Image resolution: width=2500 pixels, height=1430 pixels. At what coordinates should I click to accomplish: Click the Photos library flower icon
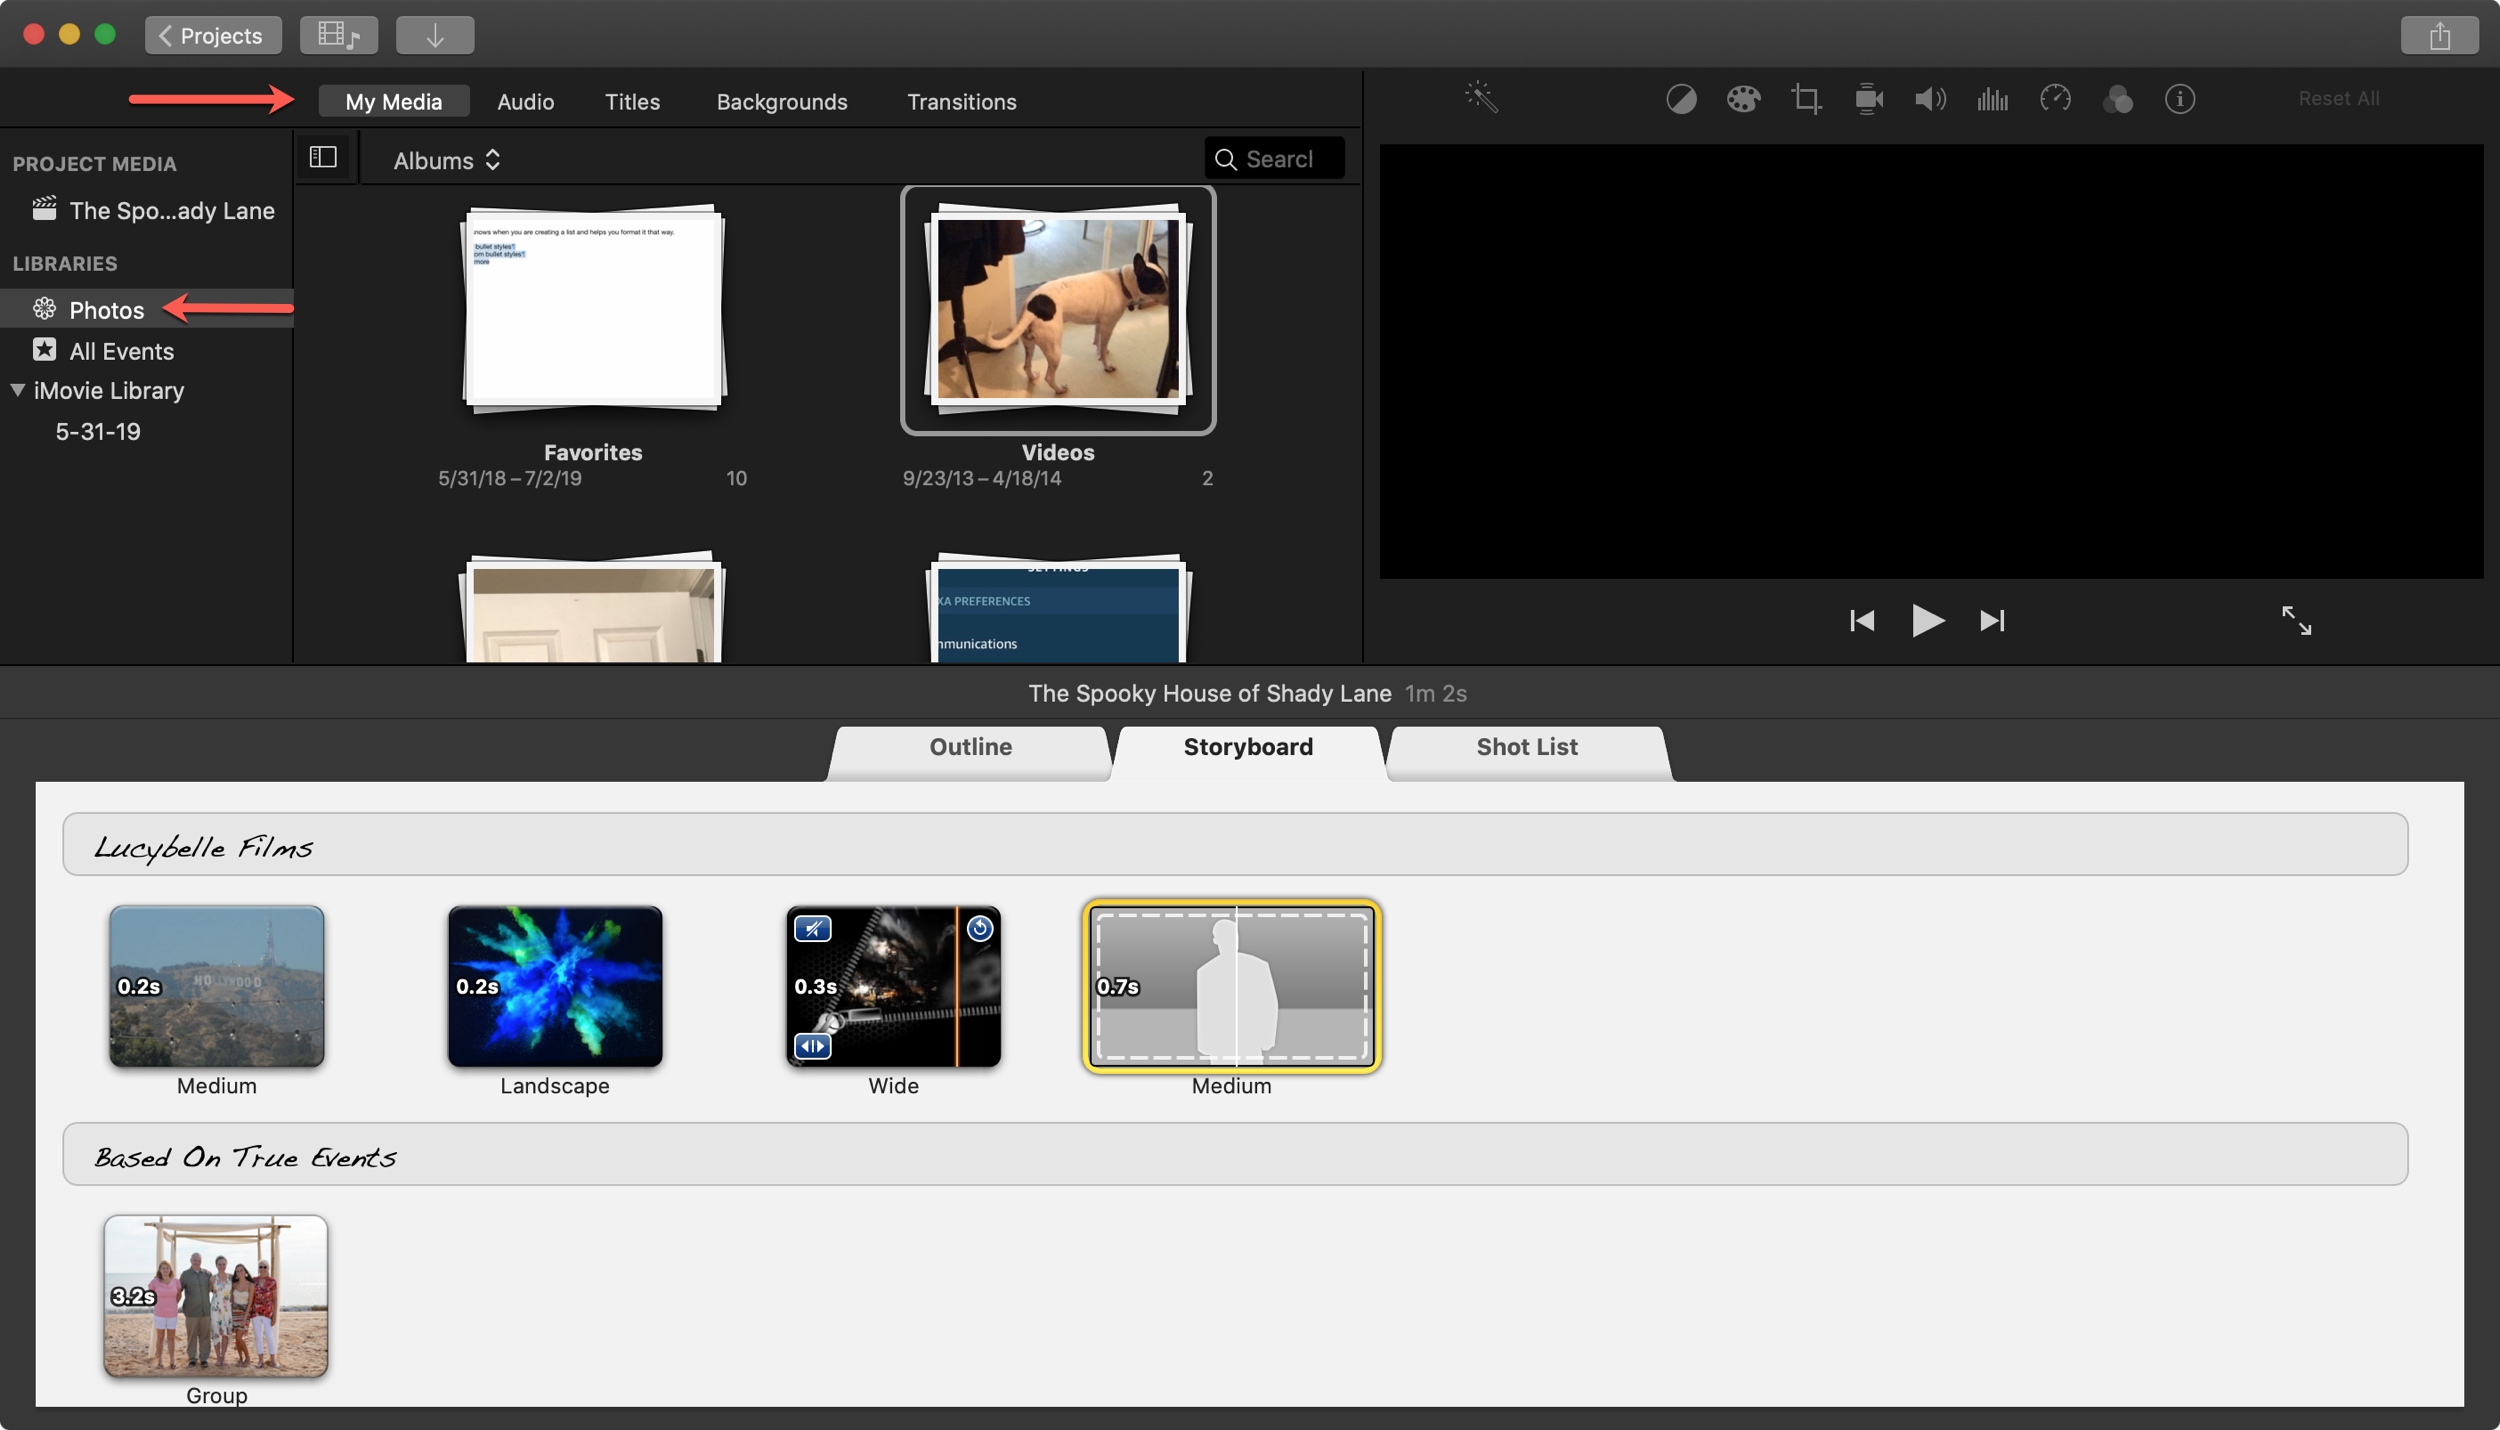[x=44, y=309]
